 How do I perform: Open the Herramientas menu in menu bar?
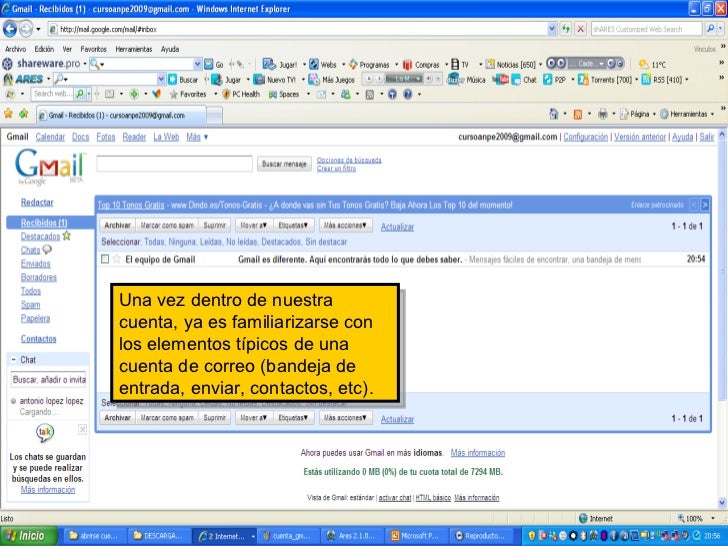(x=134, y=49)
